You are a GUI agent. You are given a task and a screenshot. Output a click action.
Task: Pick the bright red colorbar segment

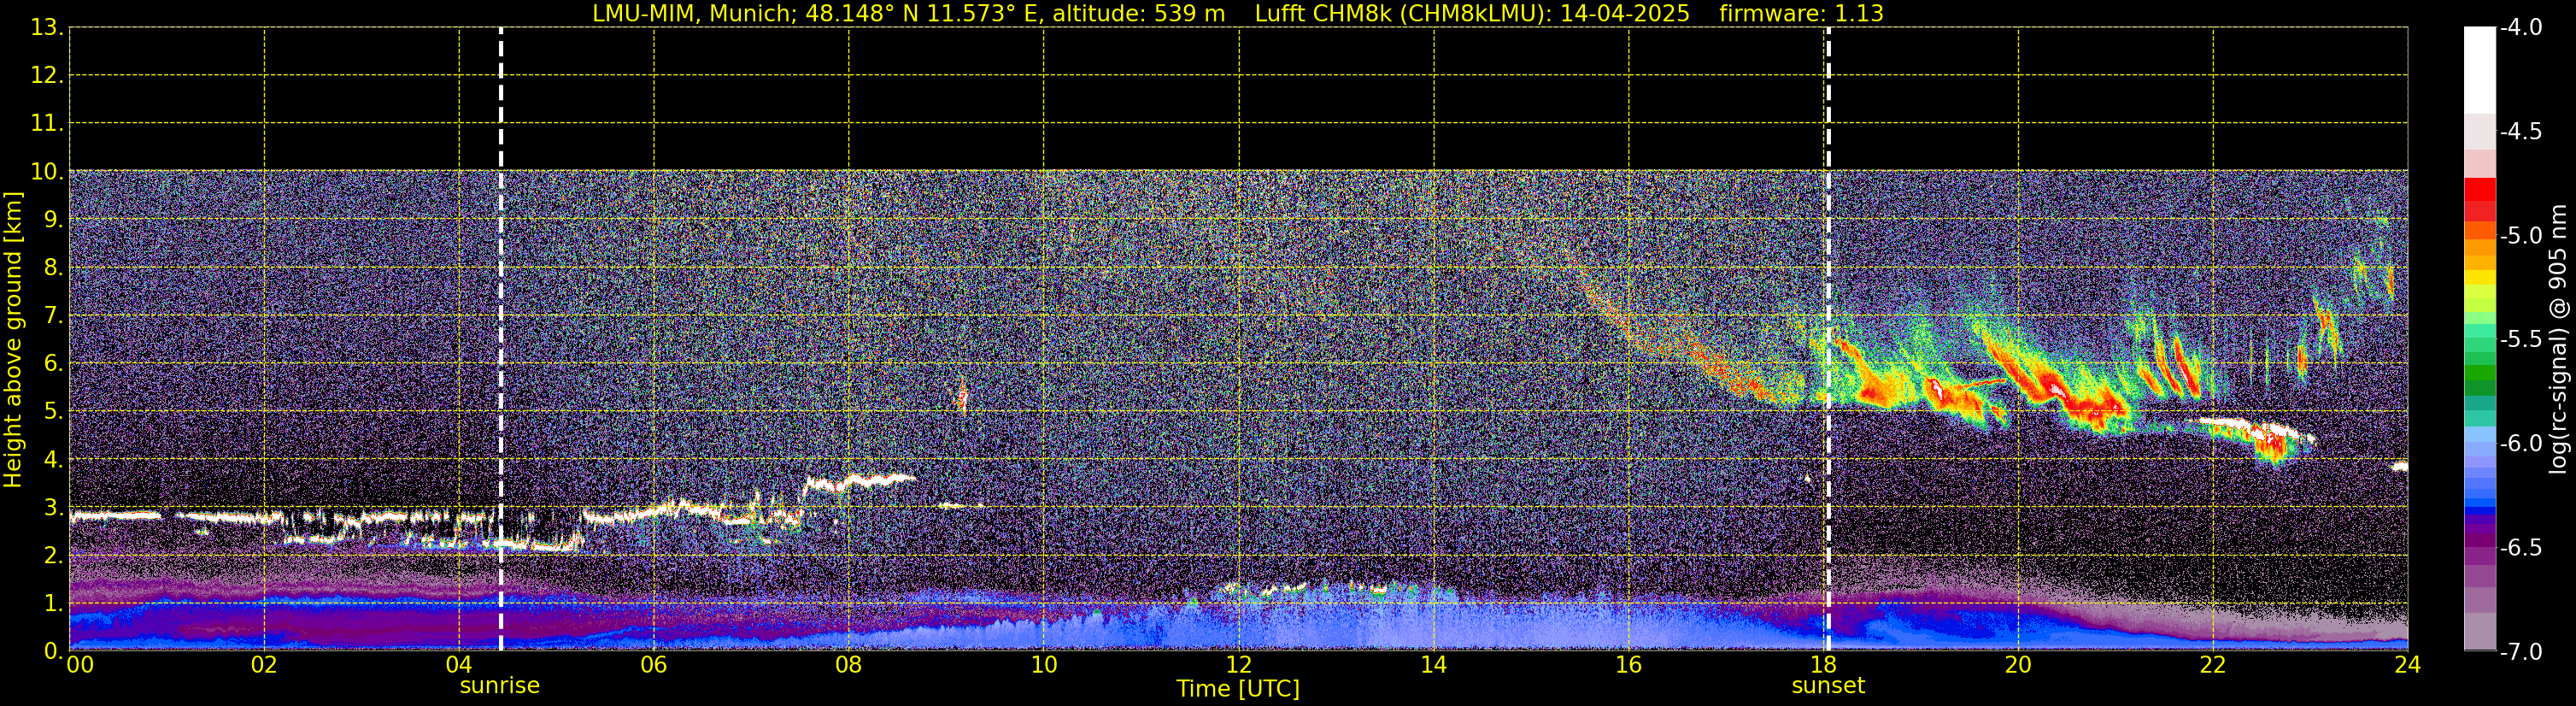click(x=2479, y=189)
